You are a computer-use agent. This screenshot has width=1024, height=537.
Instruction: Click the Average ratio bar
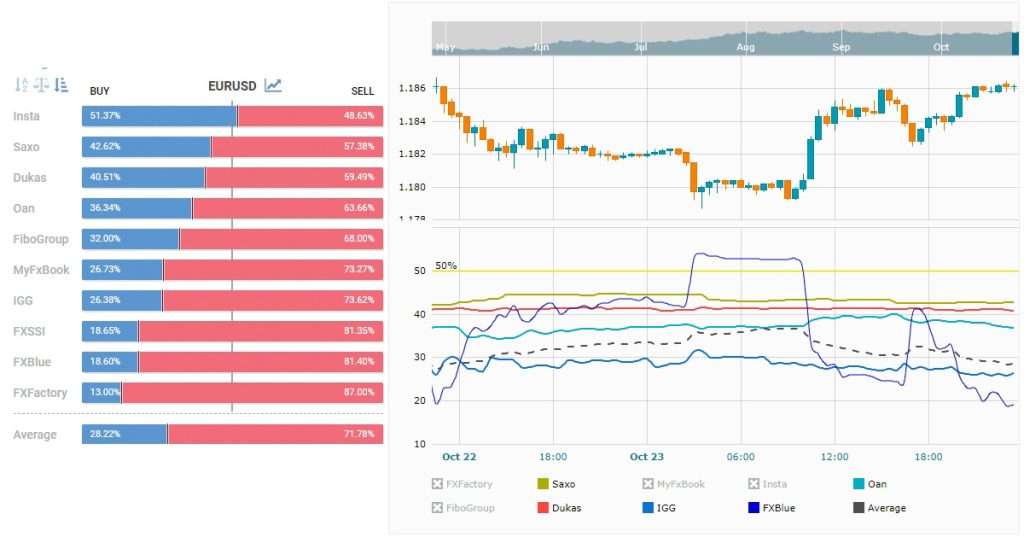(x=232, y=435)
